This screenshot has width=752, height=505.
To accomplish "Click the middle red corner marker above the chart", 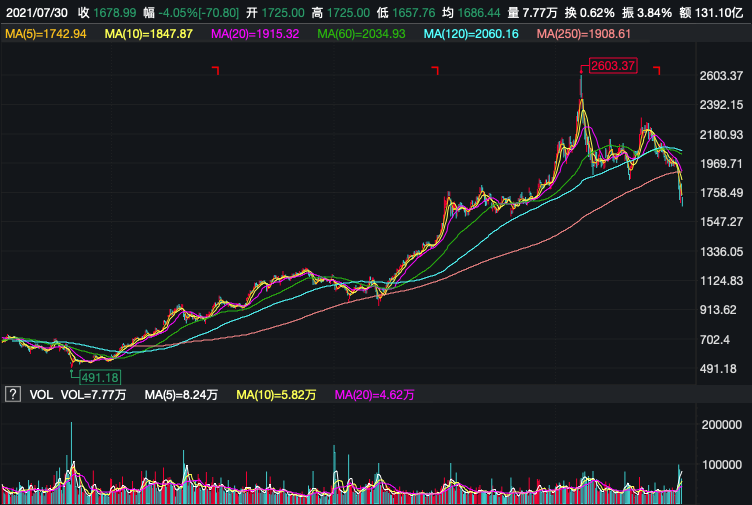I will coord(435,70).
